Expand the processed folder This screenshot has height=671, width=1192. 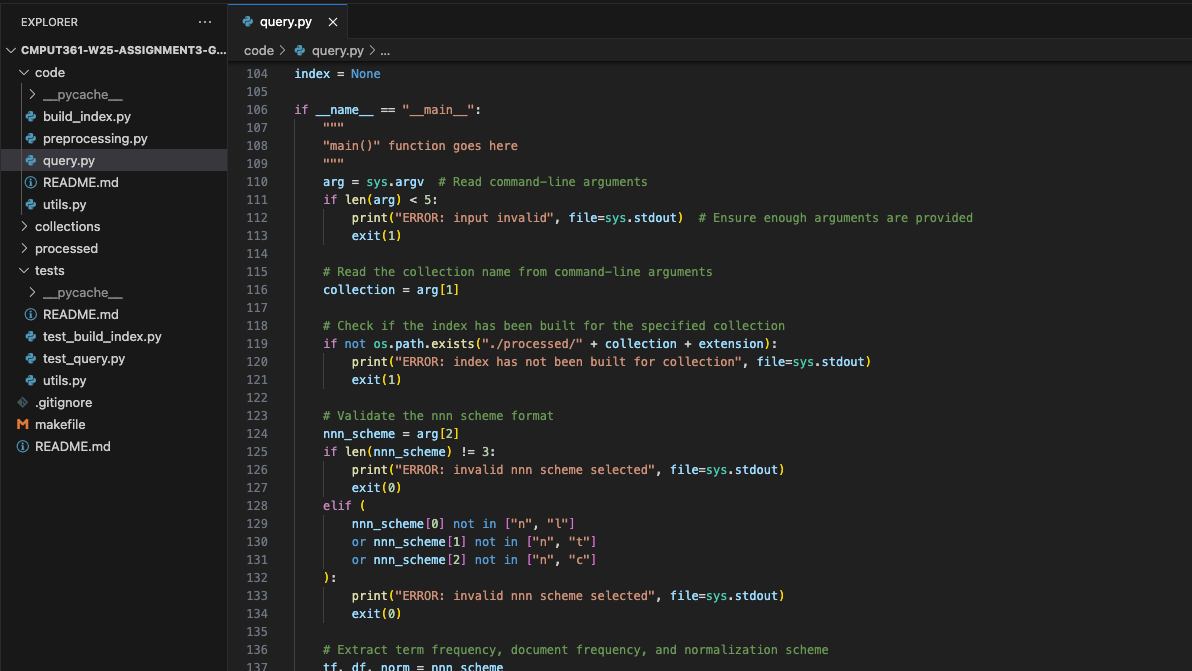24,249
